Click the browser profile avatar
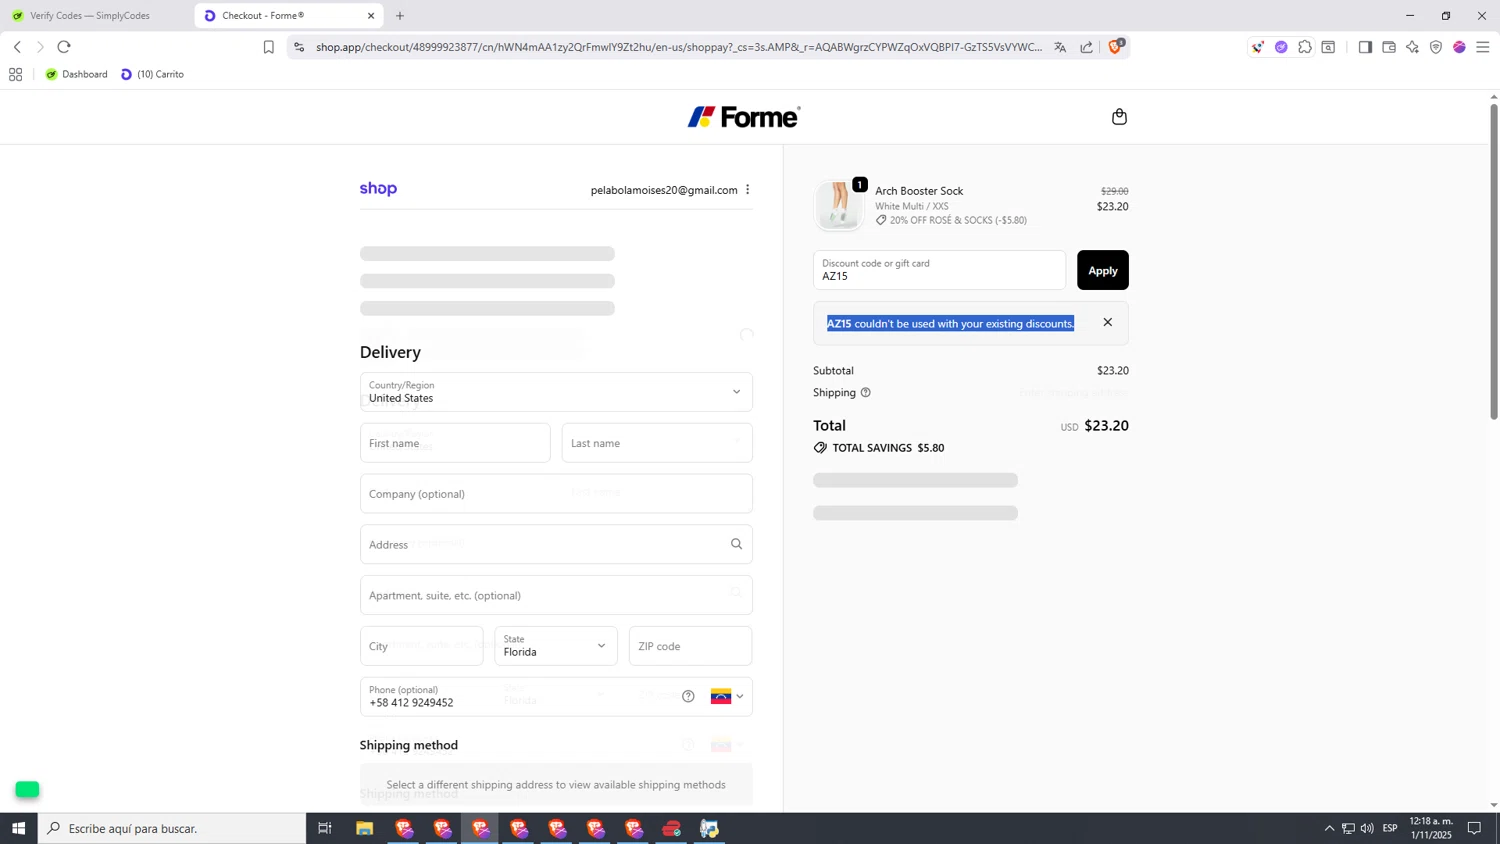Screen dimensions: 1500x844 point(1459,47)
